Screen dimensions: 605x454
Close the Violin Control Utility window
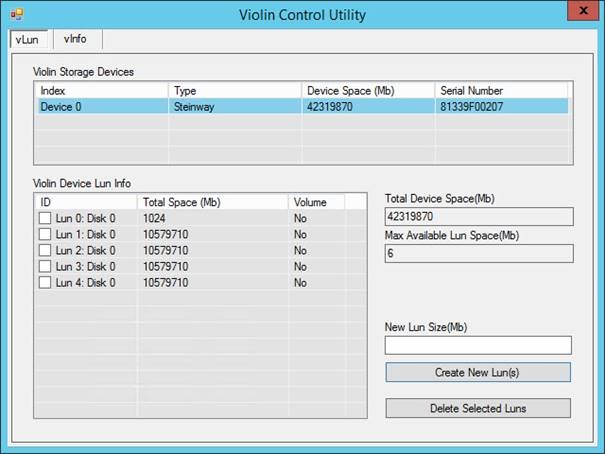(x=583, y=11)
